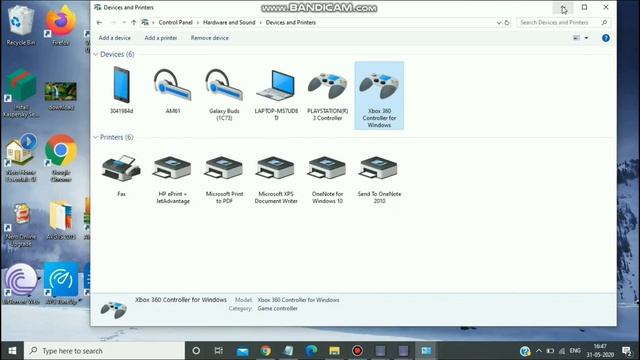Change view using the view icon
Viewport: 640px width, 360px height.
pyautogui.click(x=576, y=38)
